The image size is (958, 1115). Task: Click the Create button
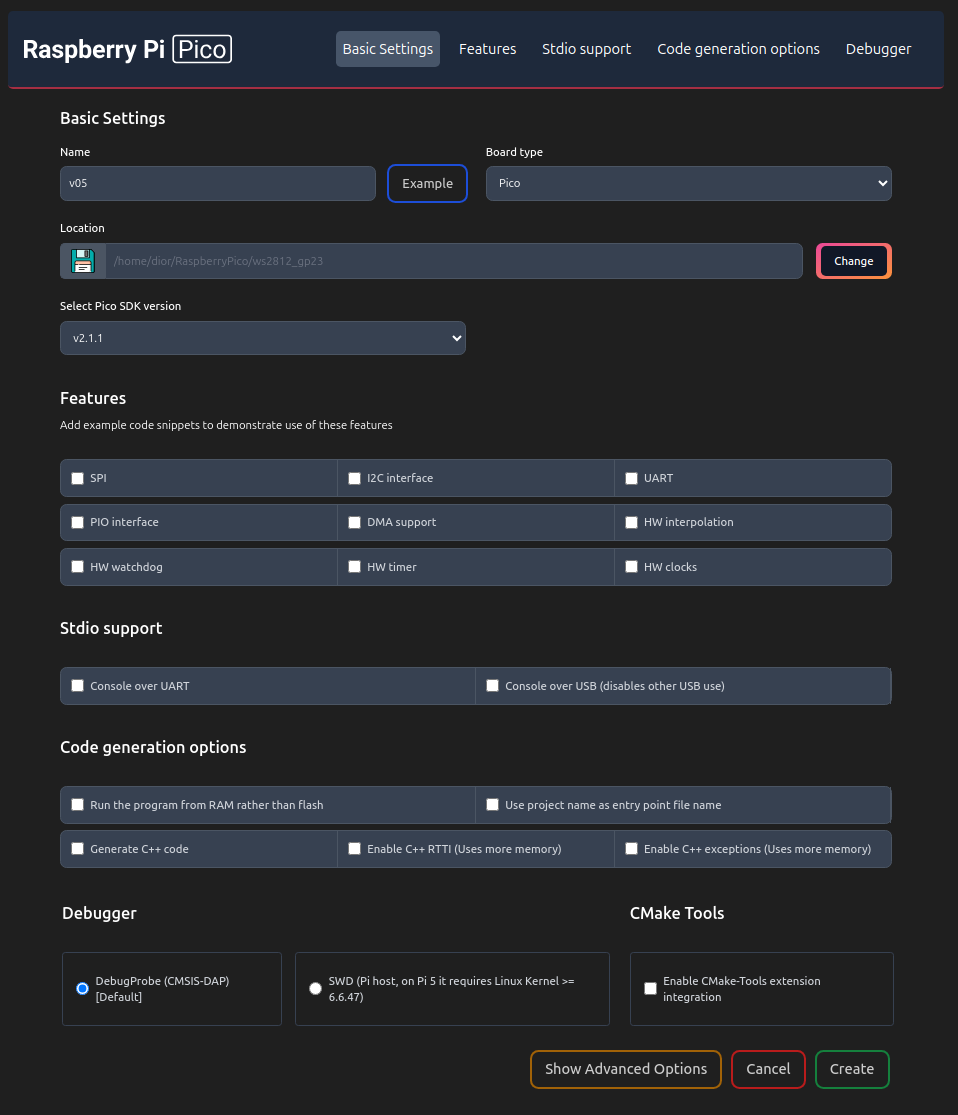coord(852,1069)
